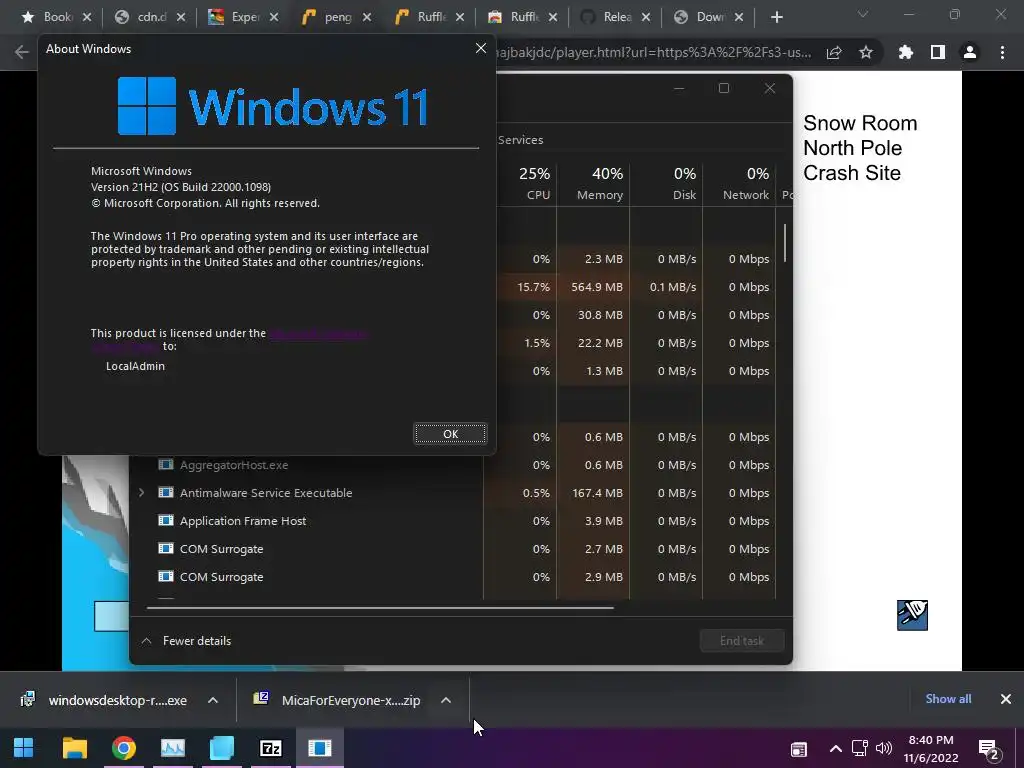The width and height of the screenshot is (1024, 768).
Task: Click the browser address bar URL
Action: coord(653,52)
